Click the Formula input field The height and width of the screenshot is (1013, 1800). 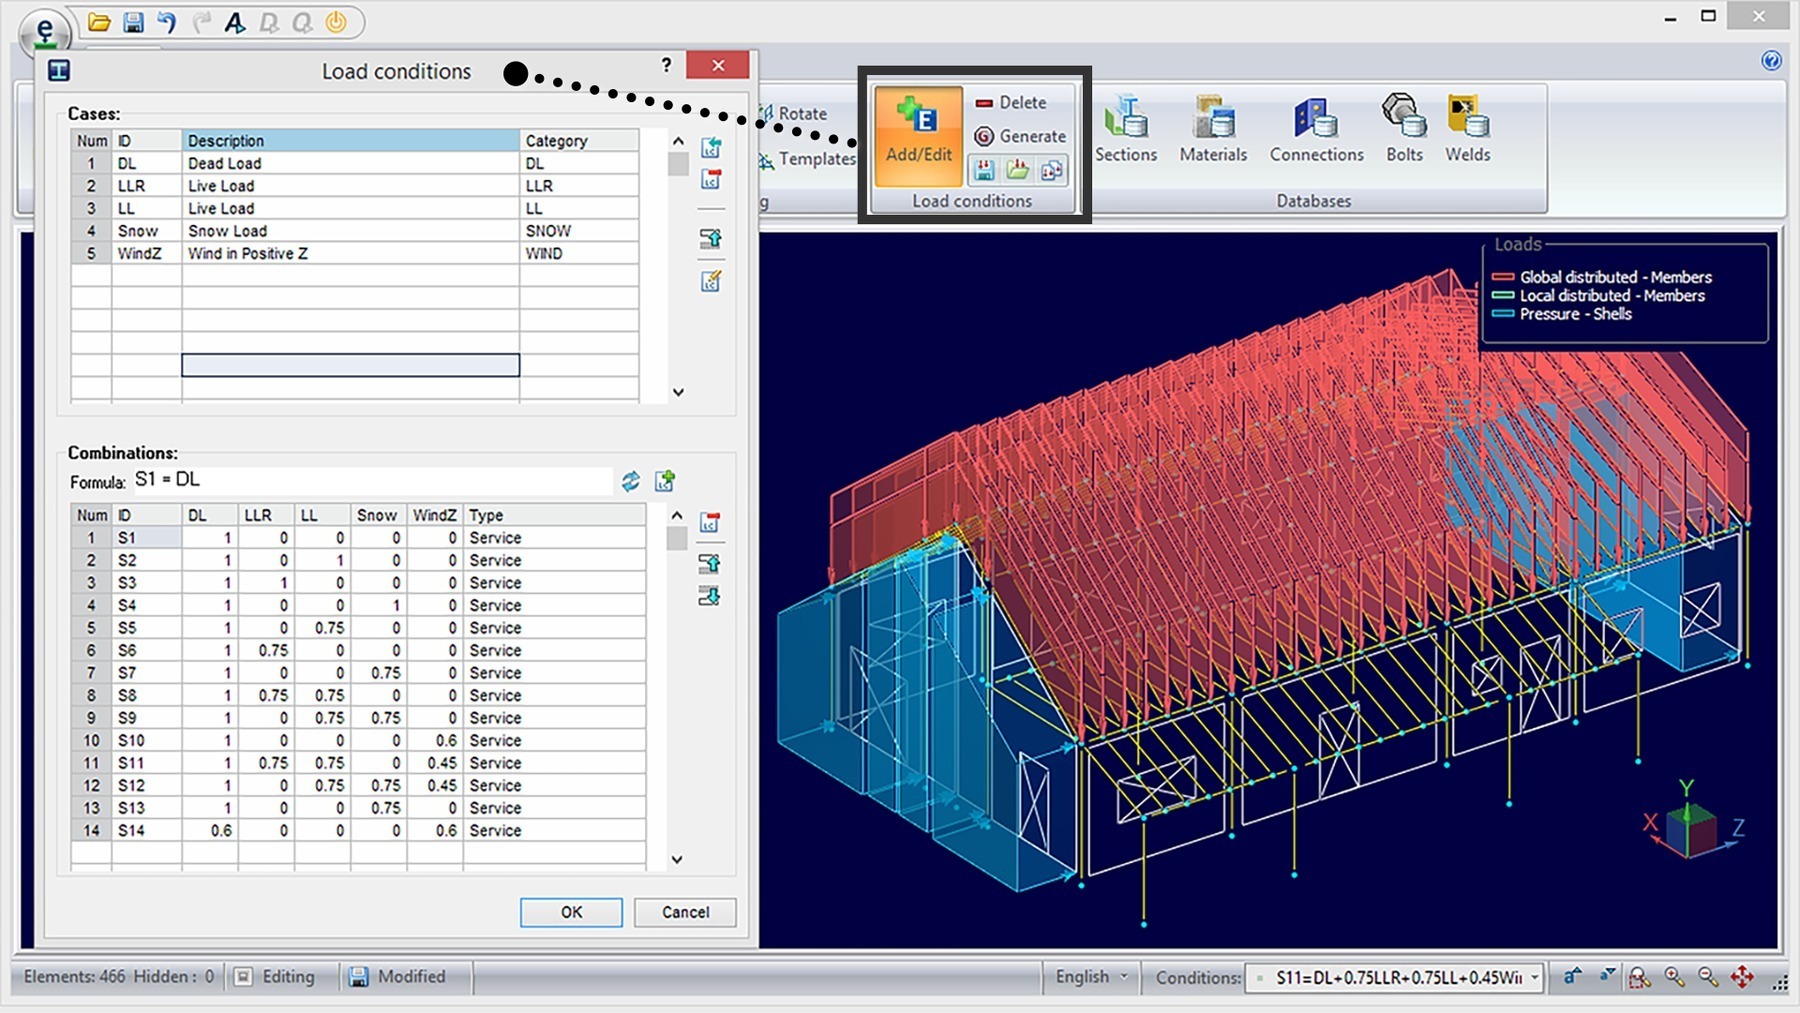(x=370, y=481)
